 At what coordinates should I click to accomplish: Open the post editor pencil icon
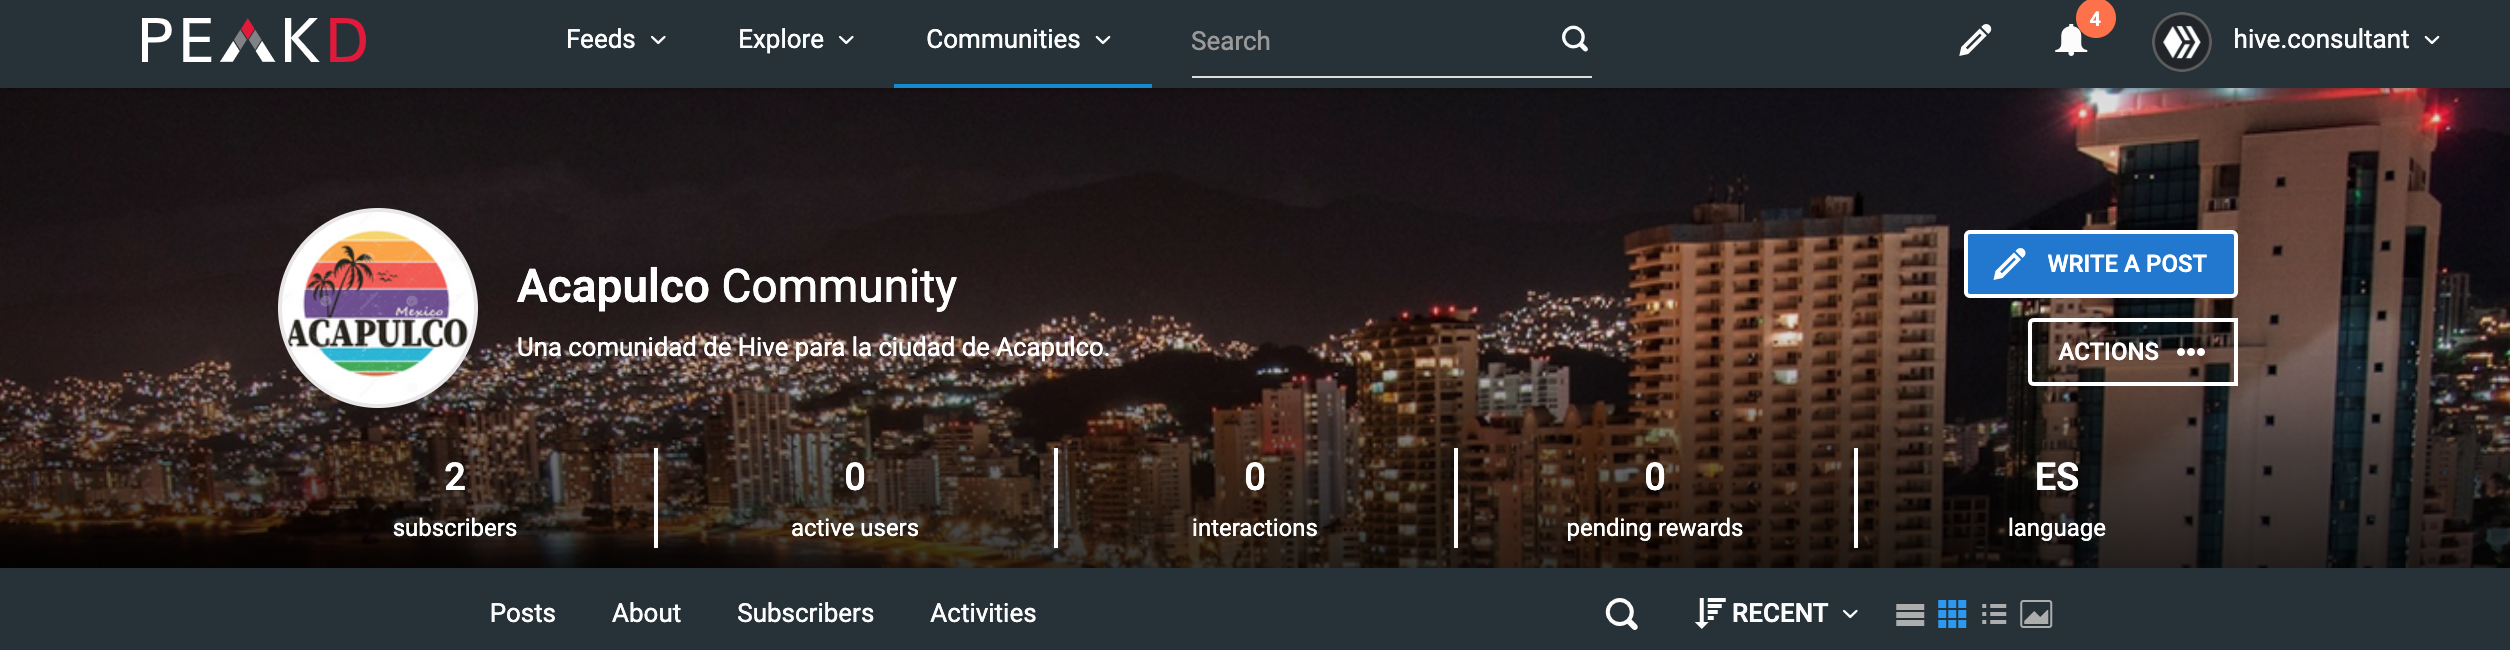[x=1974, y=41]
